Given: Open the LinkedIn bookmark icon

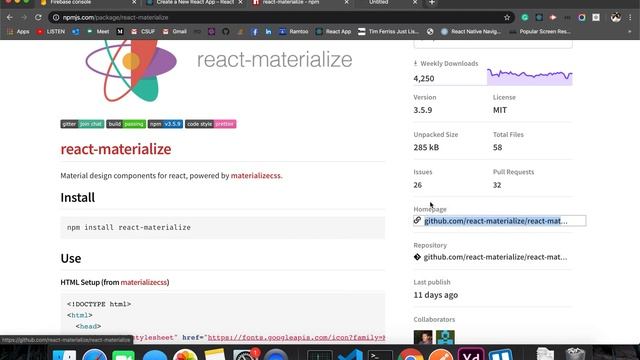Looking at the screenshot, I should tap(268, 31).
